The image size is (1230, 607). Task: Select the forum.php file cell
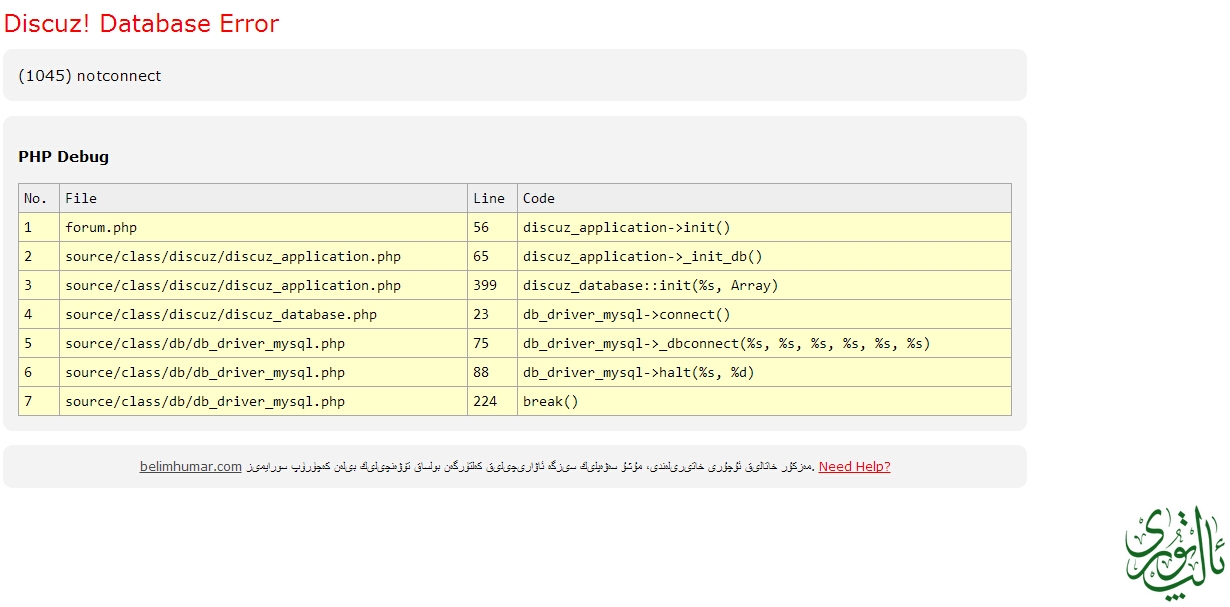263,227
